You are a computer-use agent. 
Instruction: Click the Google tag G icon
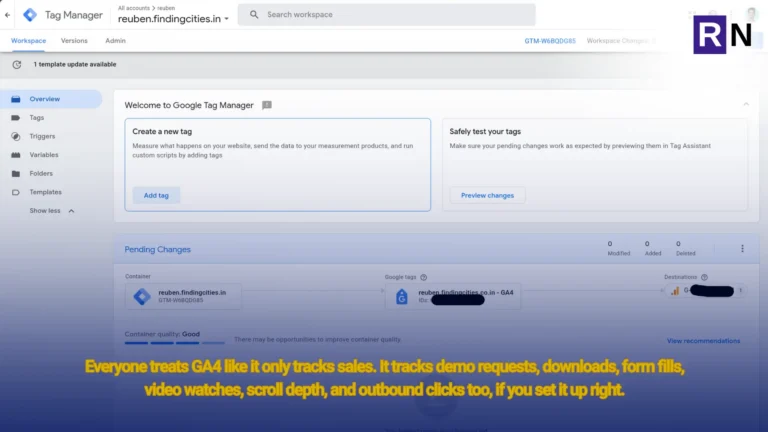point(402,296)
